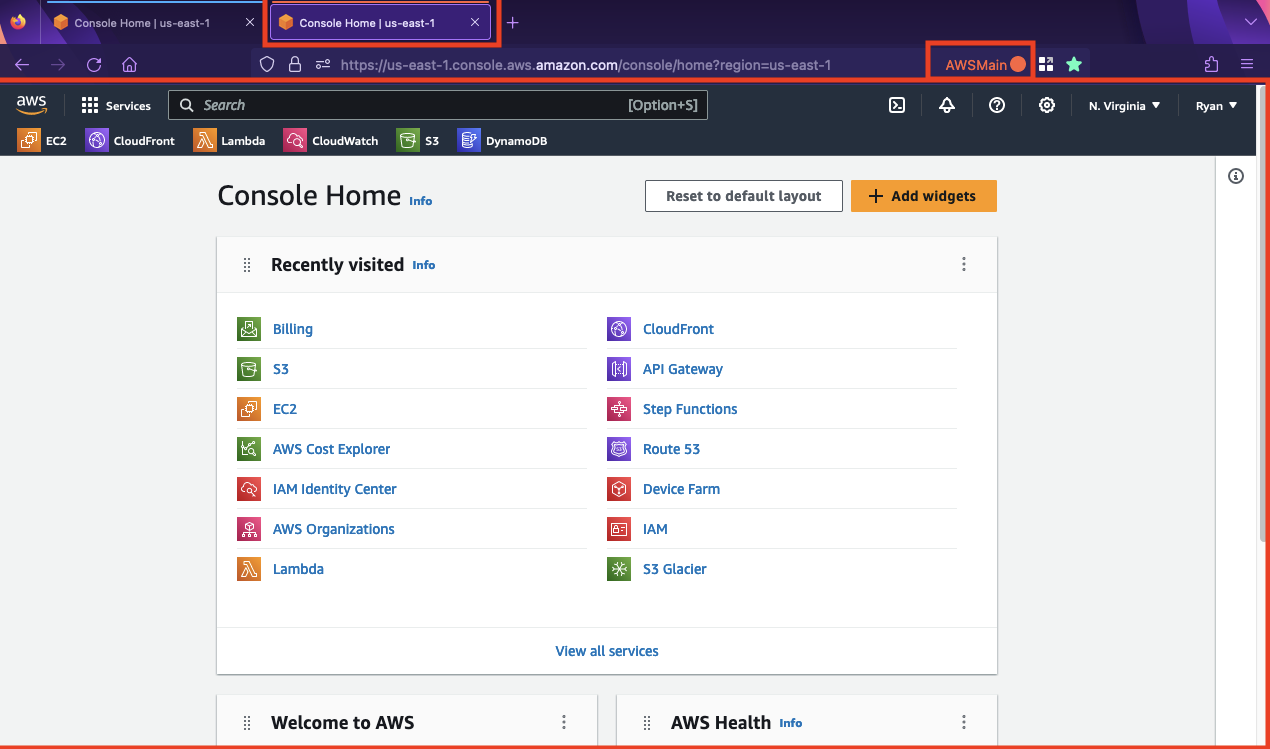1270x749 pixels.
Task: Click Info link next to Console Home
Action: coord(421,201)
